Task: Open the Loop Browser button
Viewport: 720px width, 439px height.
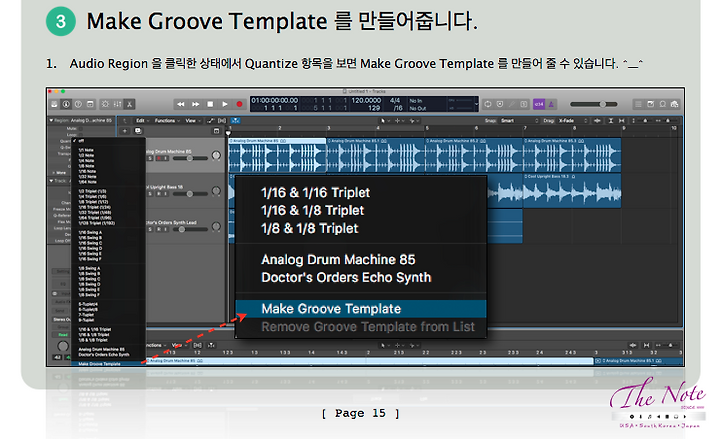Action: click(x=663, y=104)
